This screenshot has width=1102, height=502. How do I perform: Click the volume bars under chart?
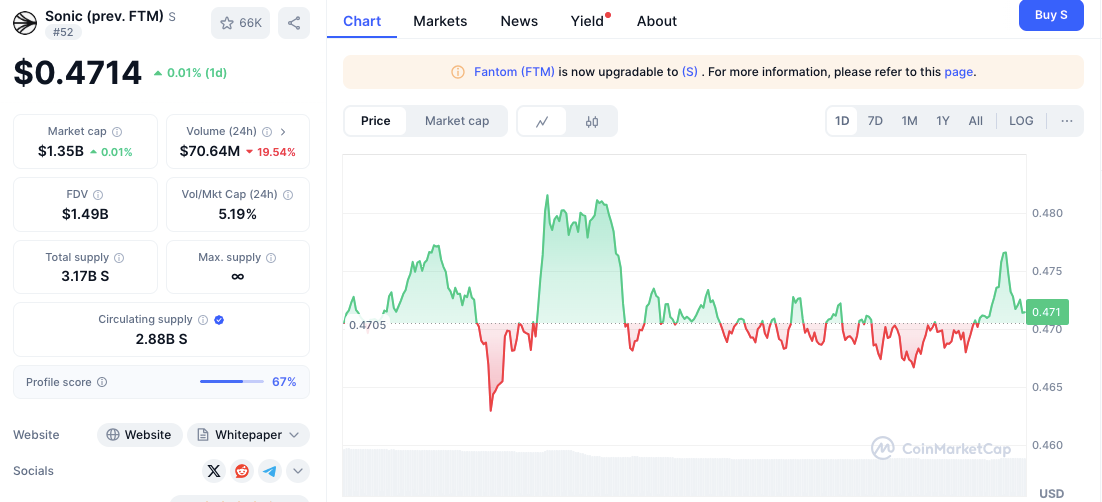click(x=684, y=472)
